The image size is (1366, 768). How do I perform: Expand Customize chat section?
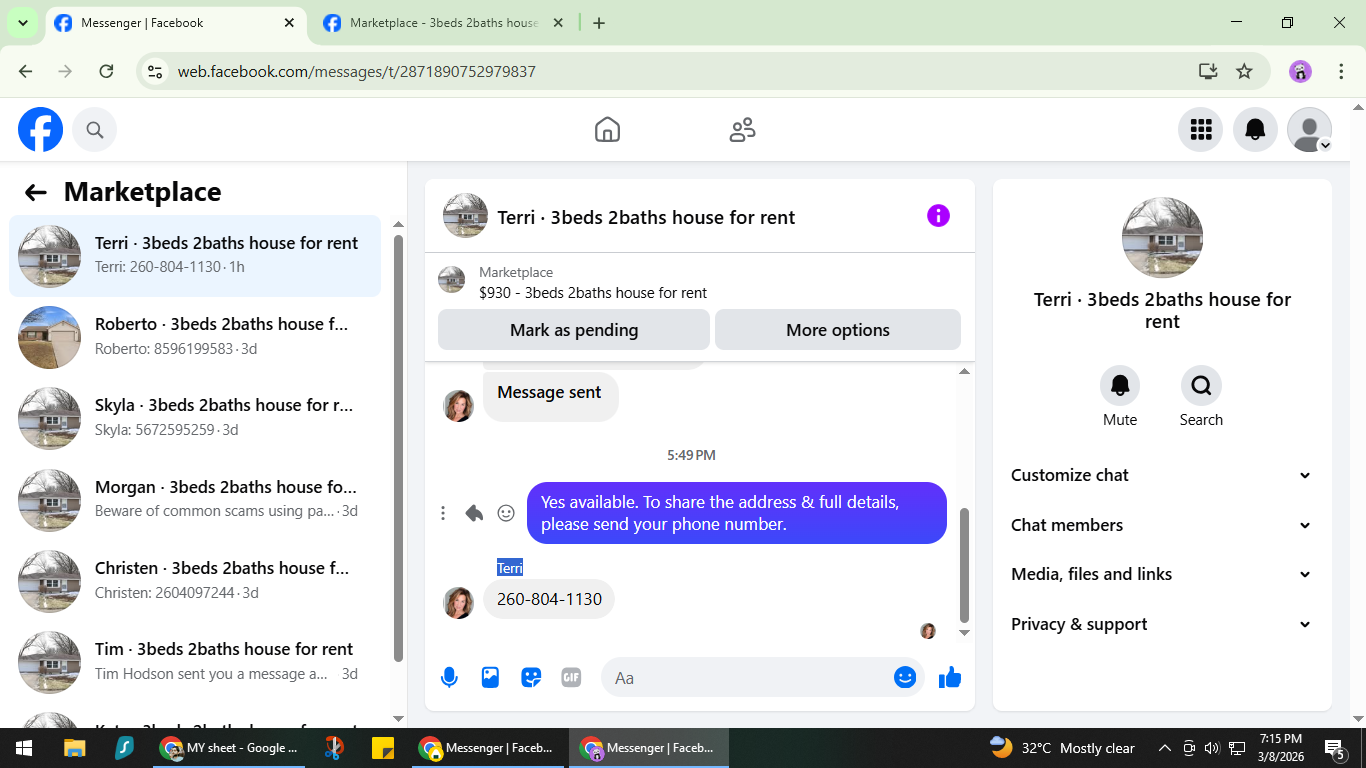click(x=1161, y=476)
